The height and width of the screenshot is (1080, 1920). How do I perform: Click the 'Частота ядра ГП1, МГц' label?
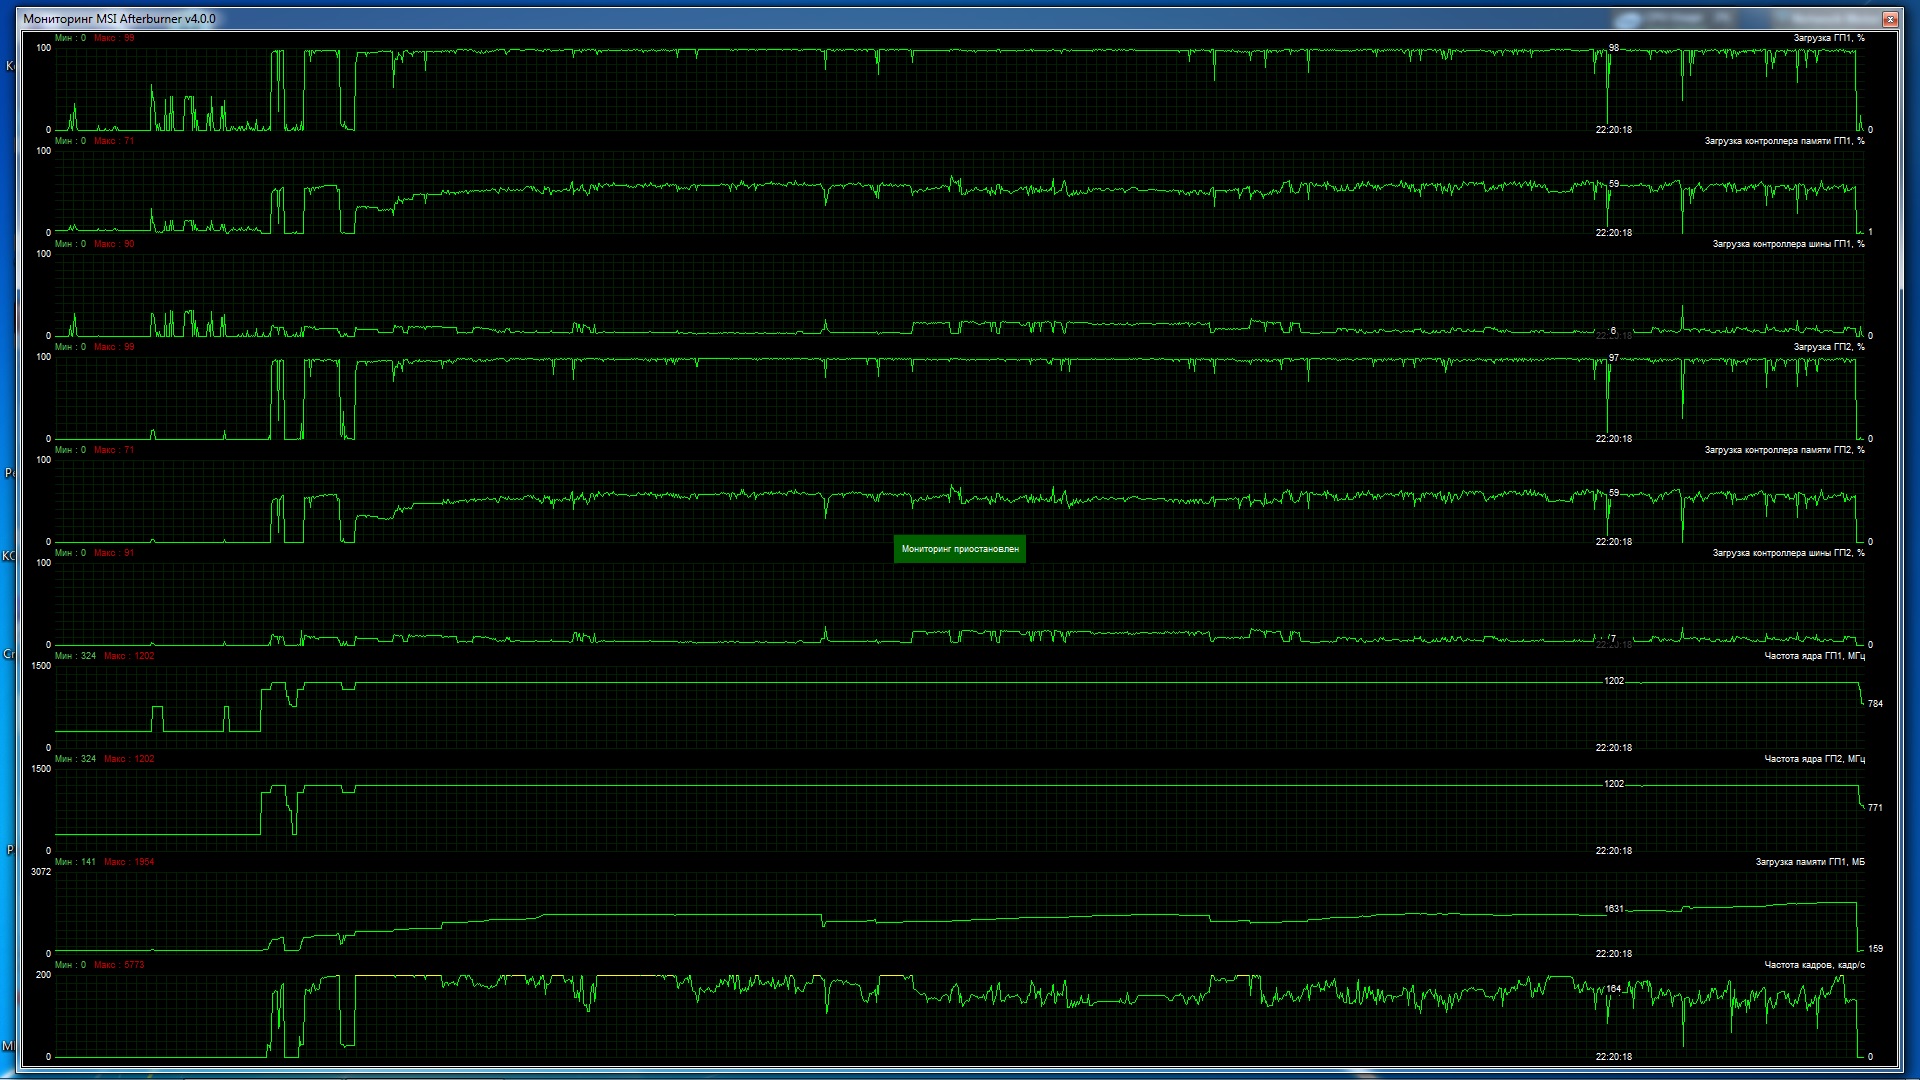(x=1814, y=656)
